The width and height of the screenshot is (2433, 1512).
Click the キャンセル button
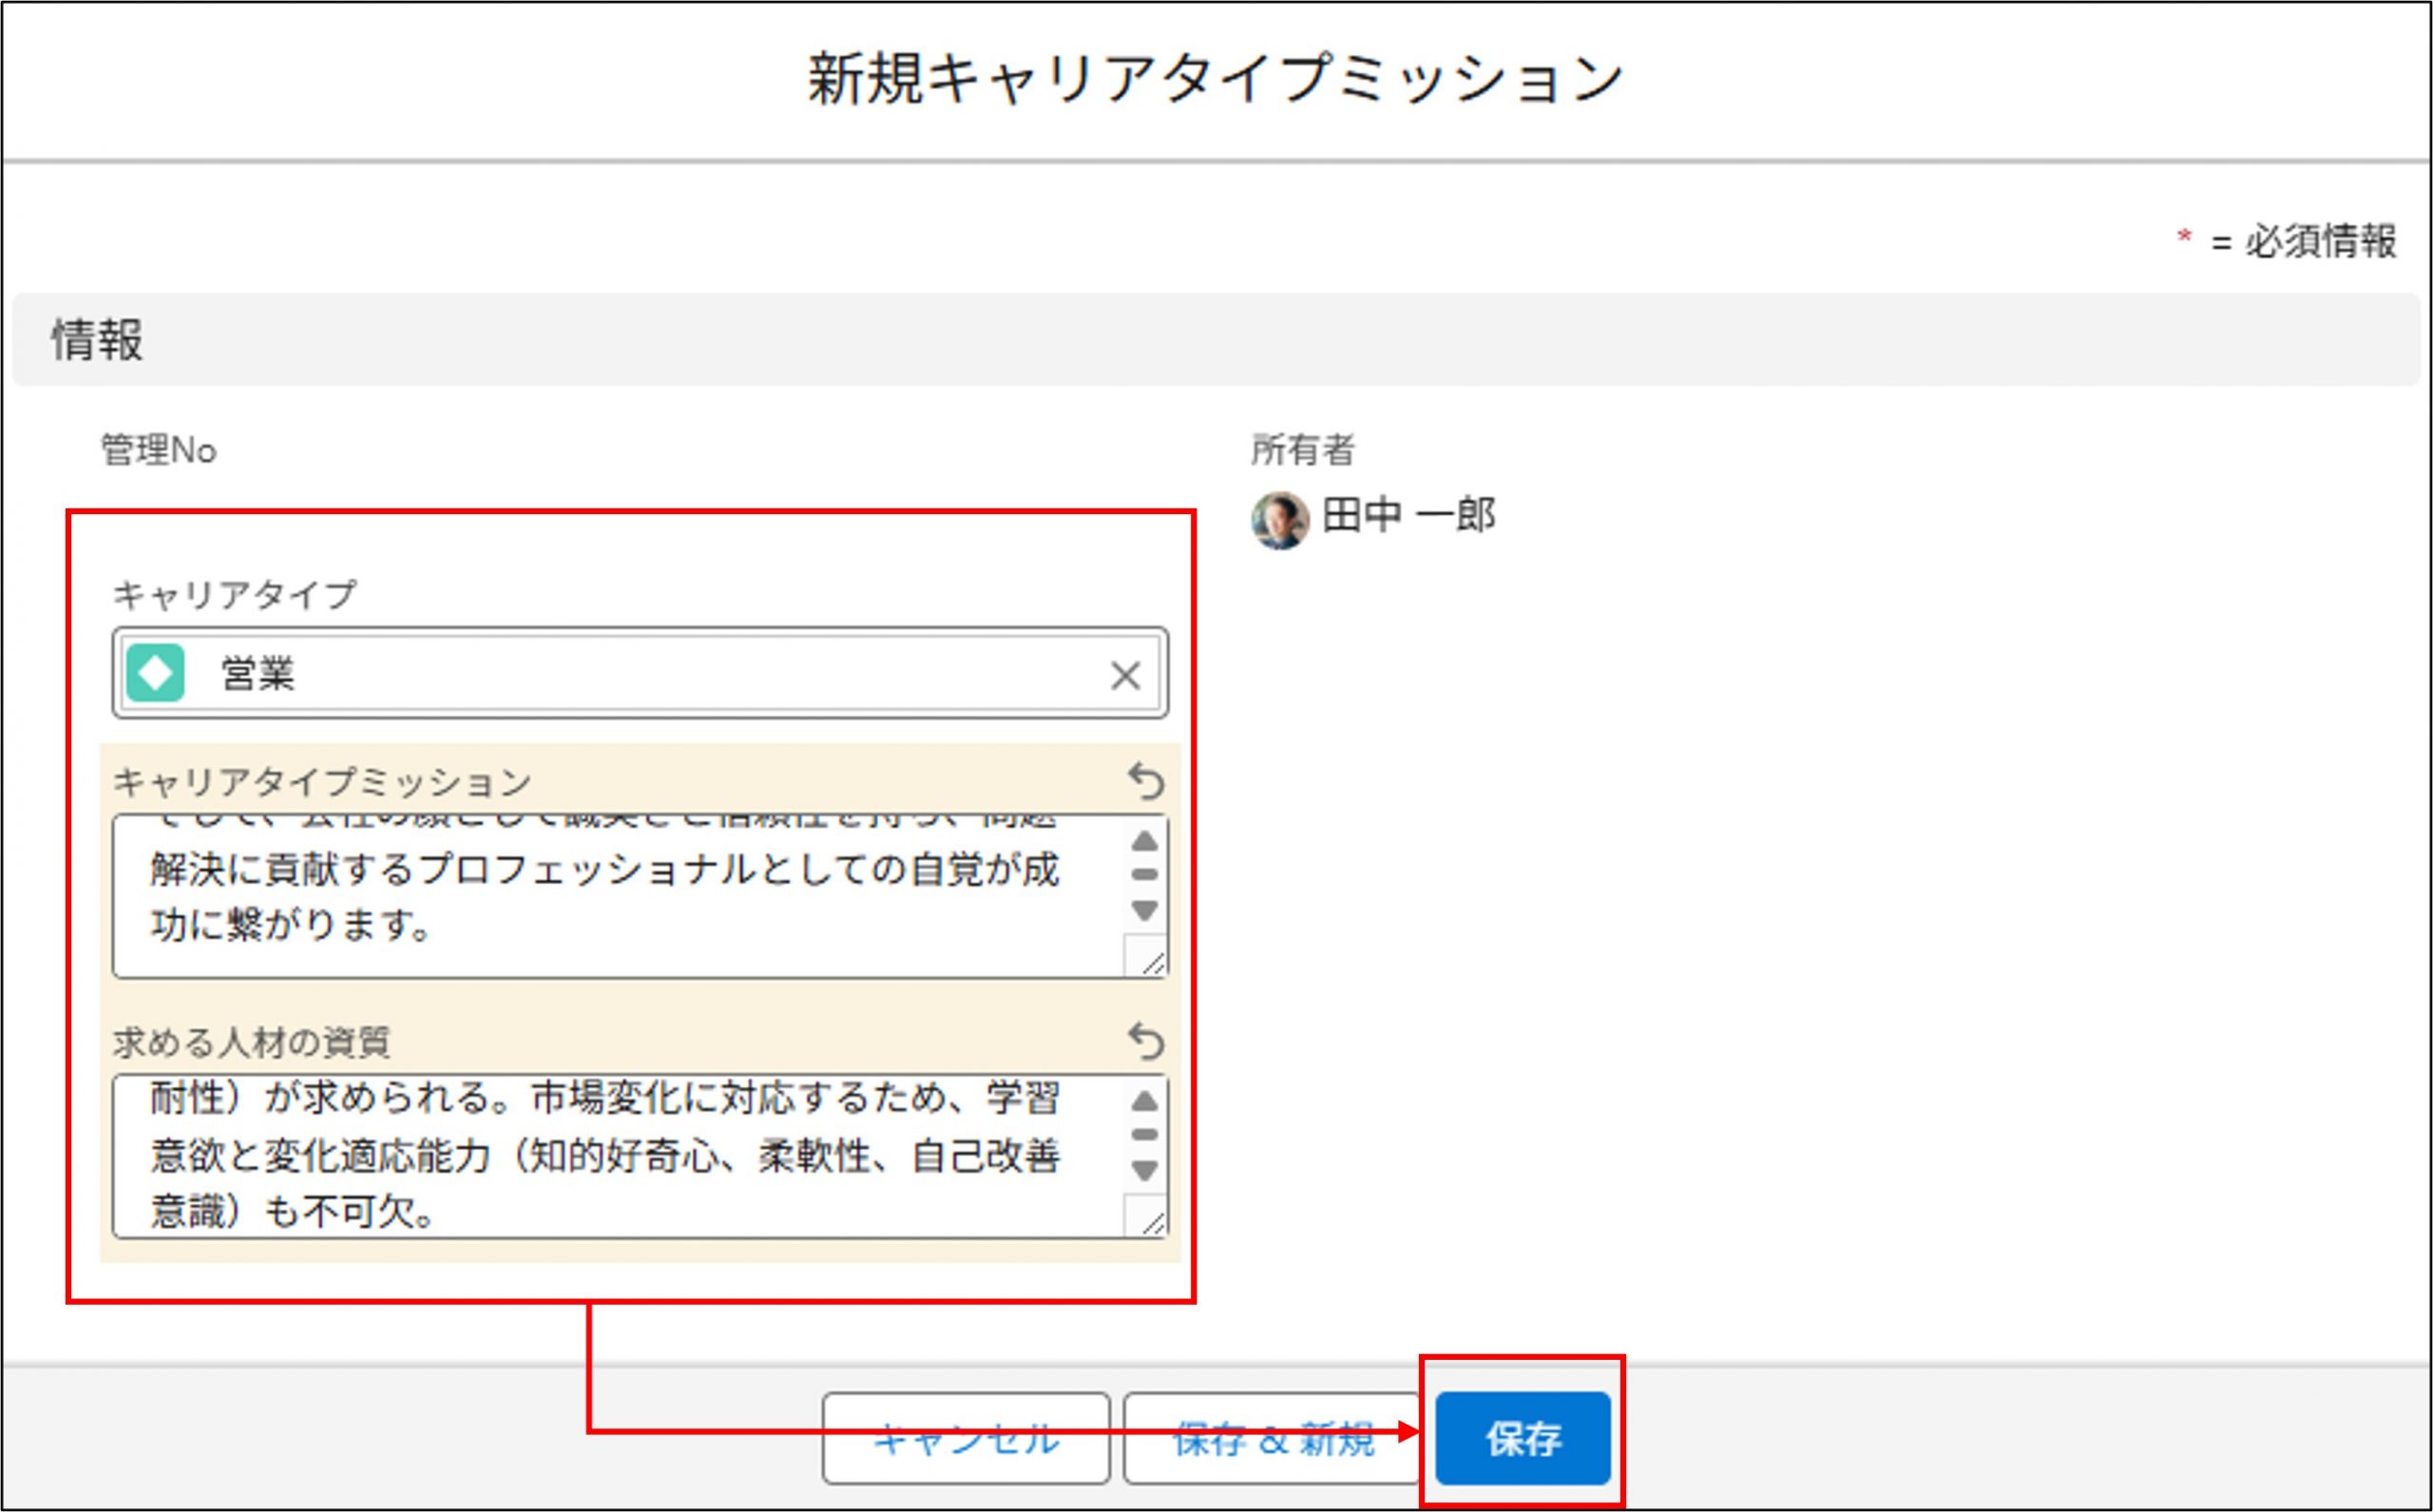tap(965, 1438)
